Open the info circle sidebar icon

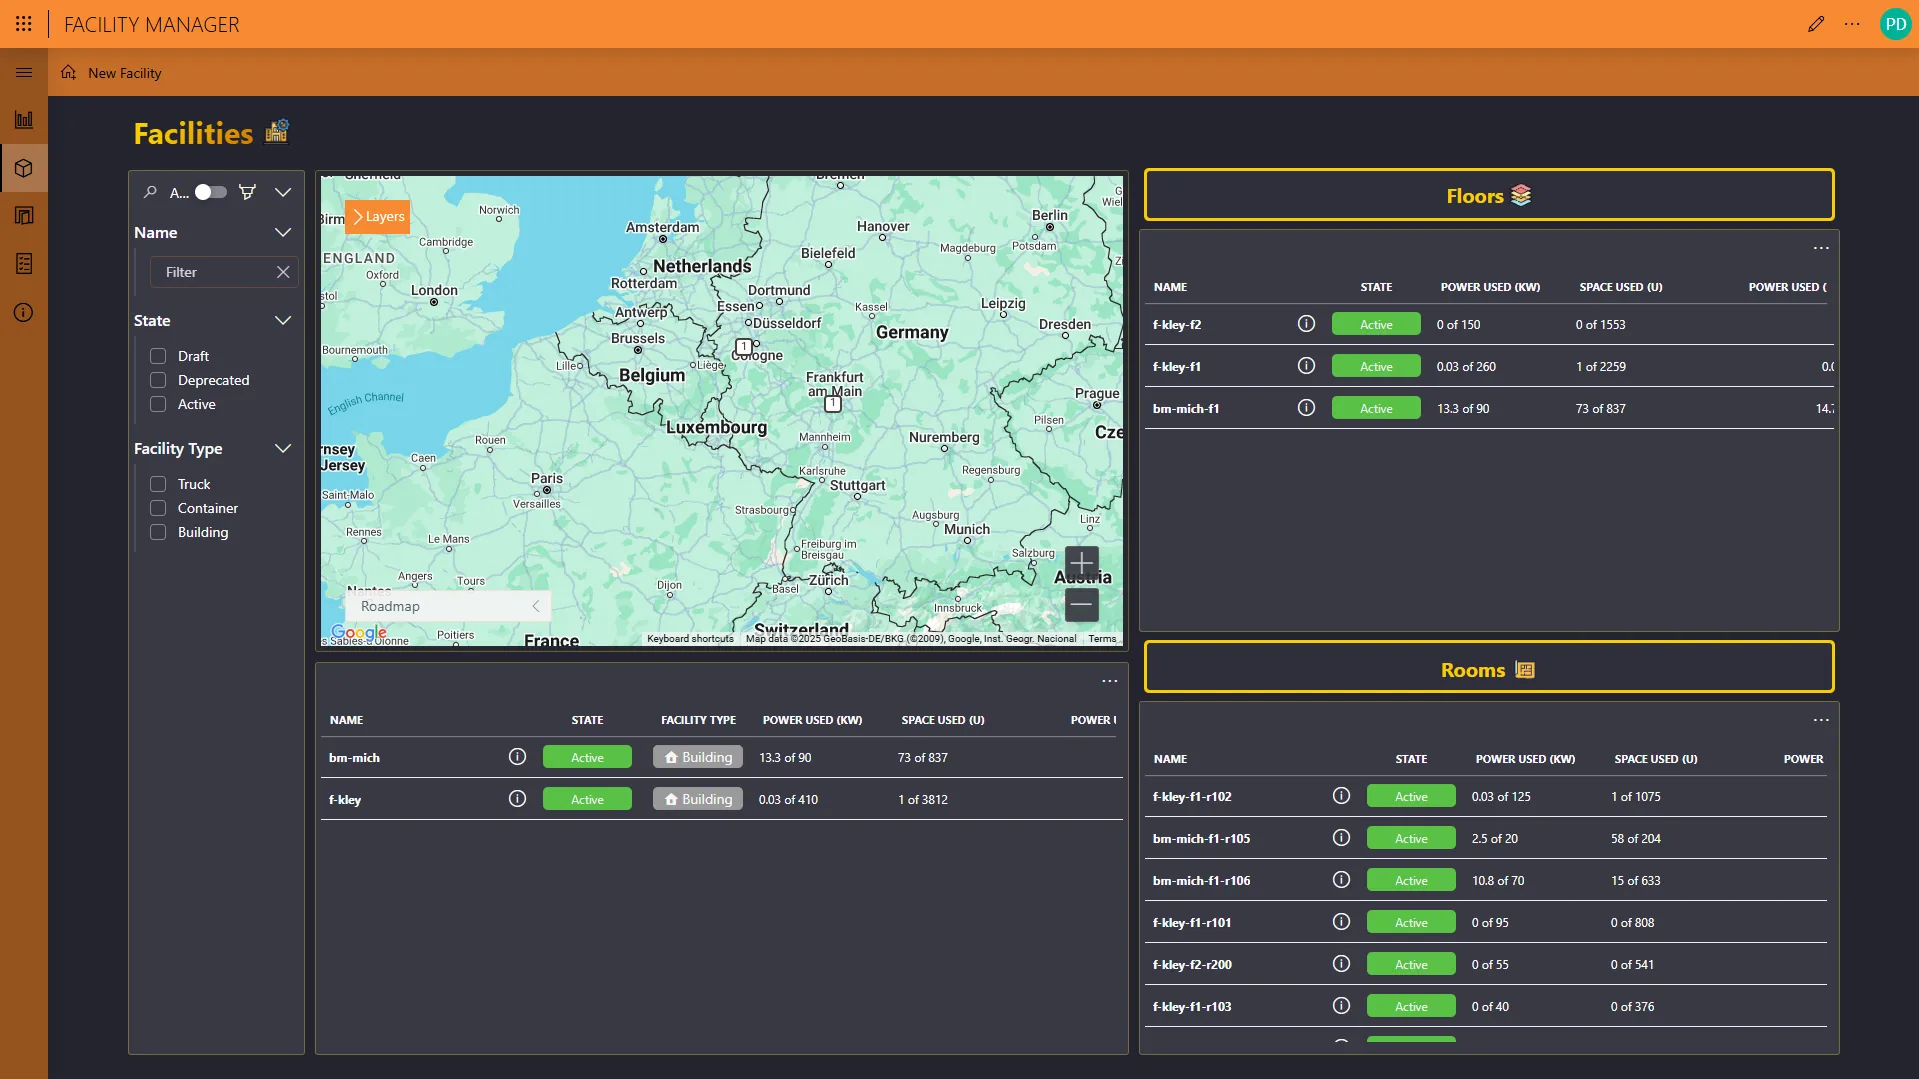click(x=24, y=313)
